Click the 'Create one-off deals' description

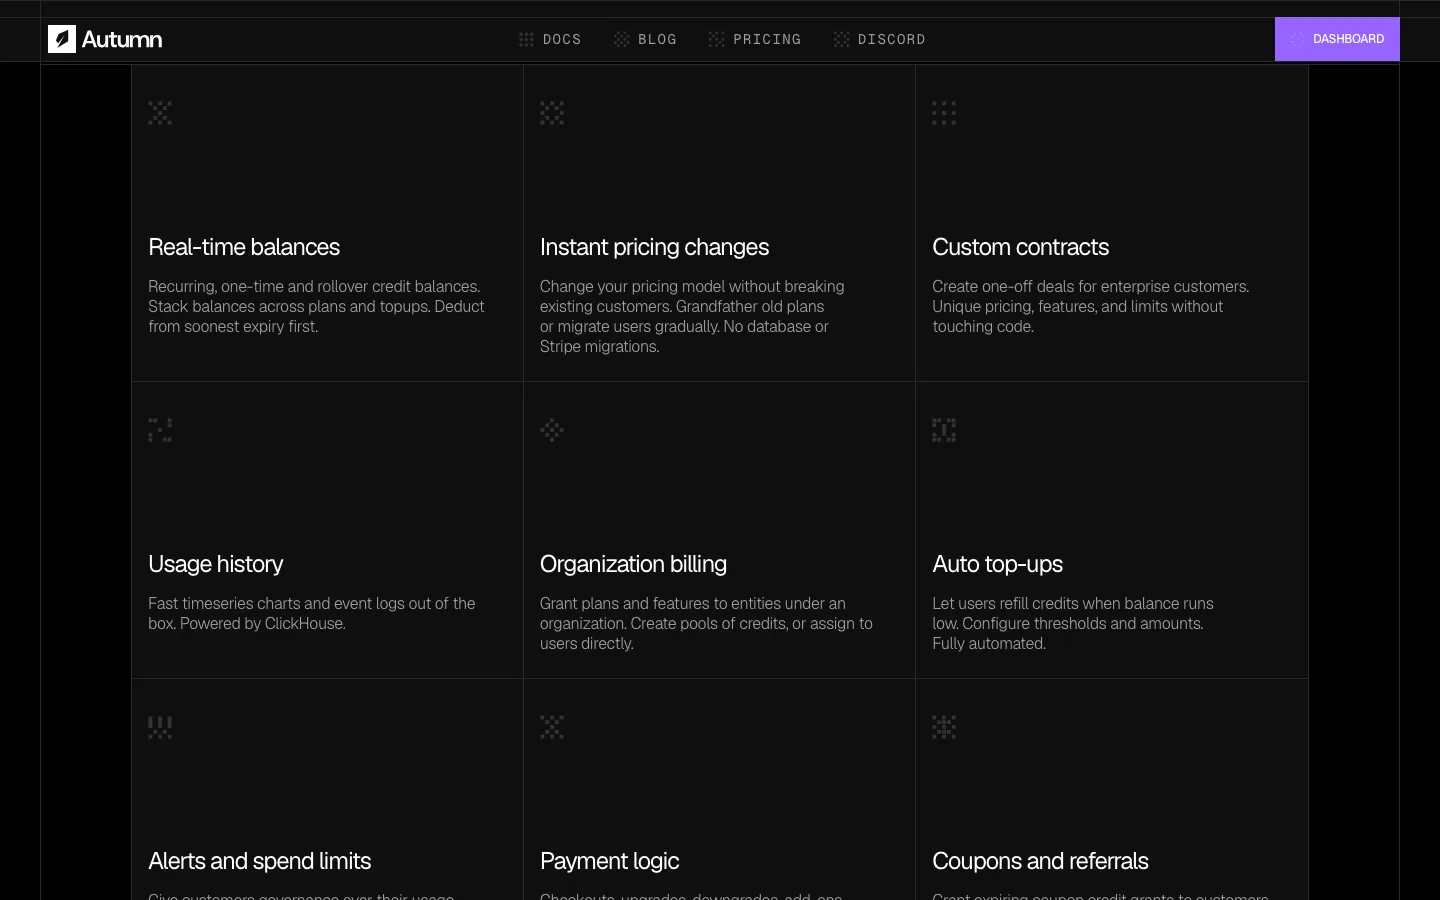tap(1090, 306)
